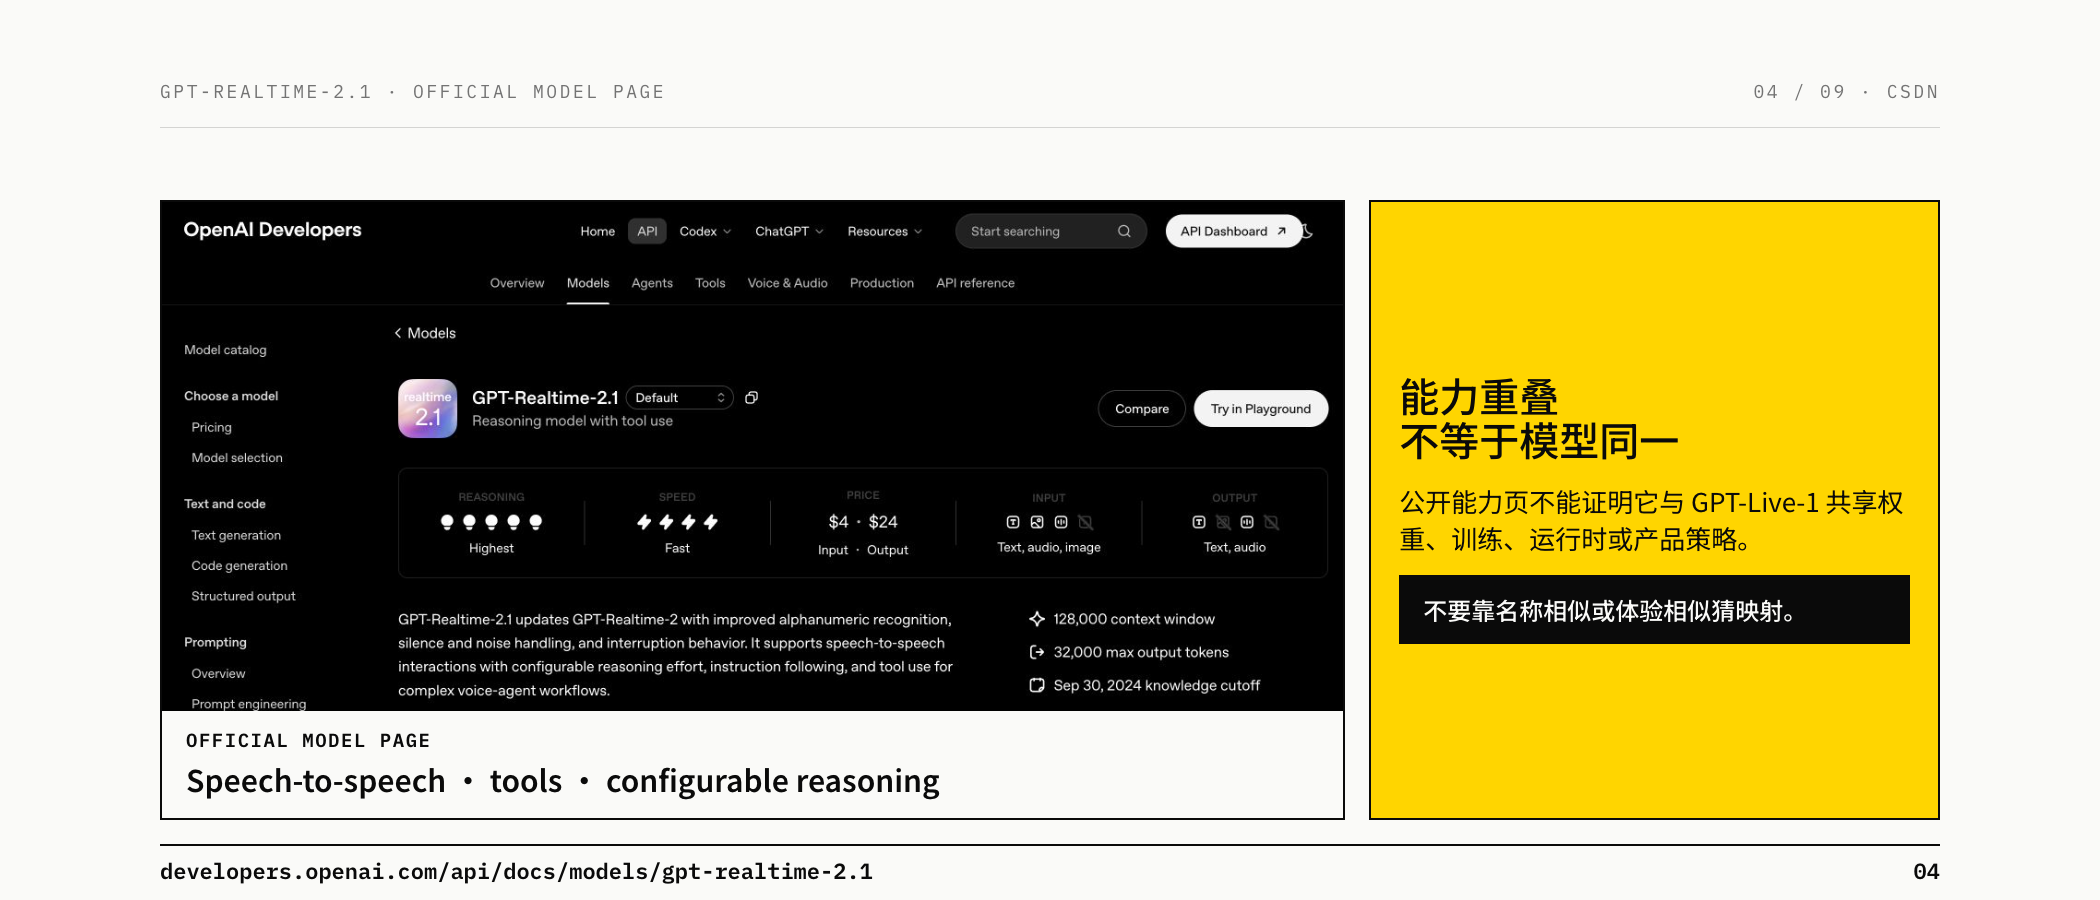2100x900 pixels.
Task: Open the Overview tab
Action: 517,283
